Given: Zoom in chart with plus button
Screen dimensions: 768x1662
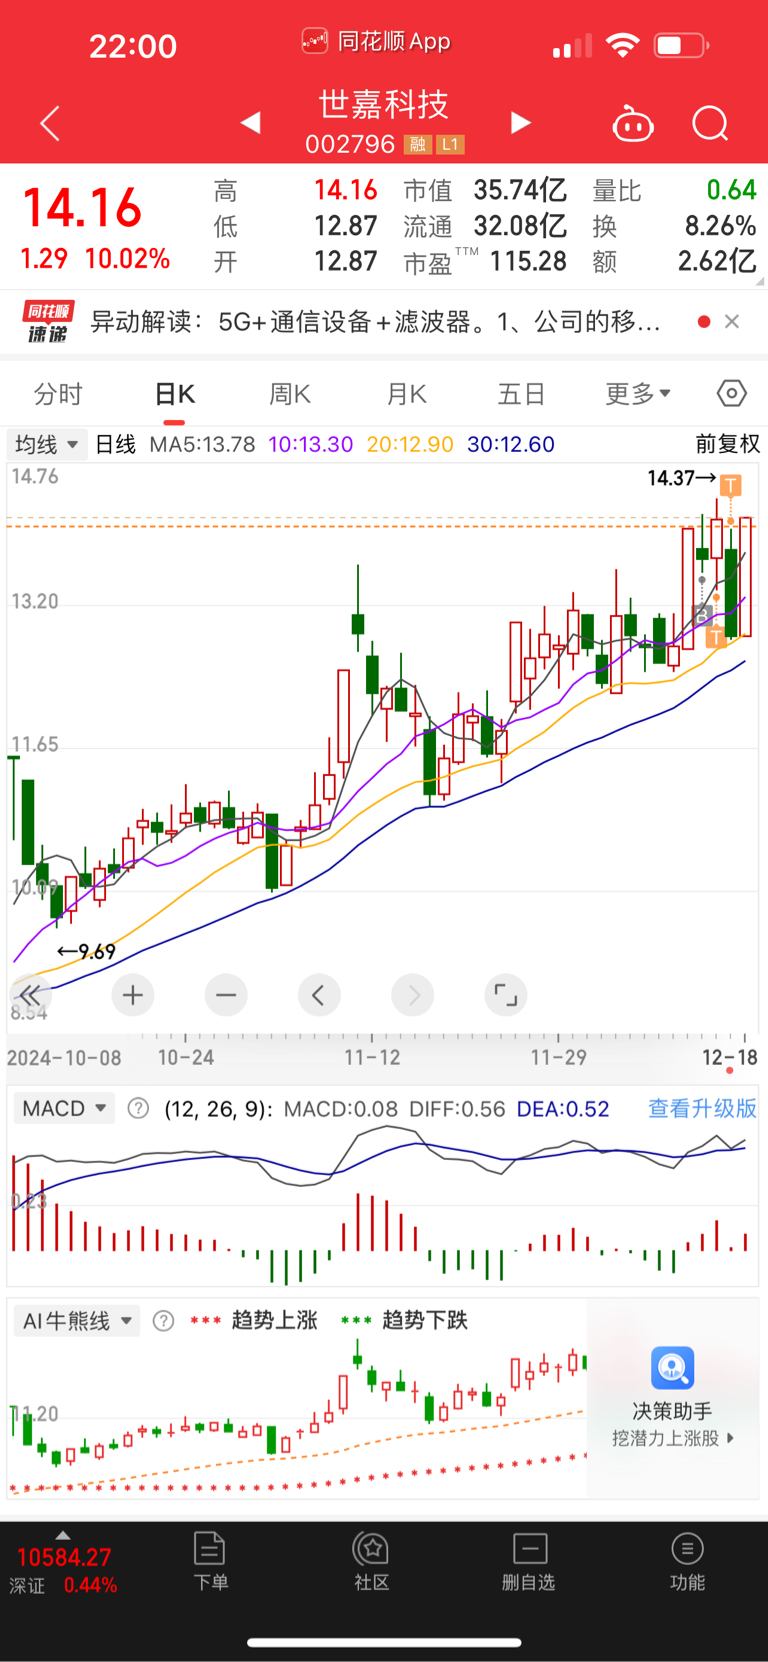Looking at the screenshot, I should [133, 995].
